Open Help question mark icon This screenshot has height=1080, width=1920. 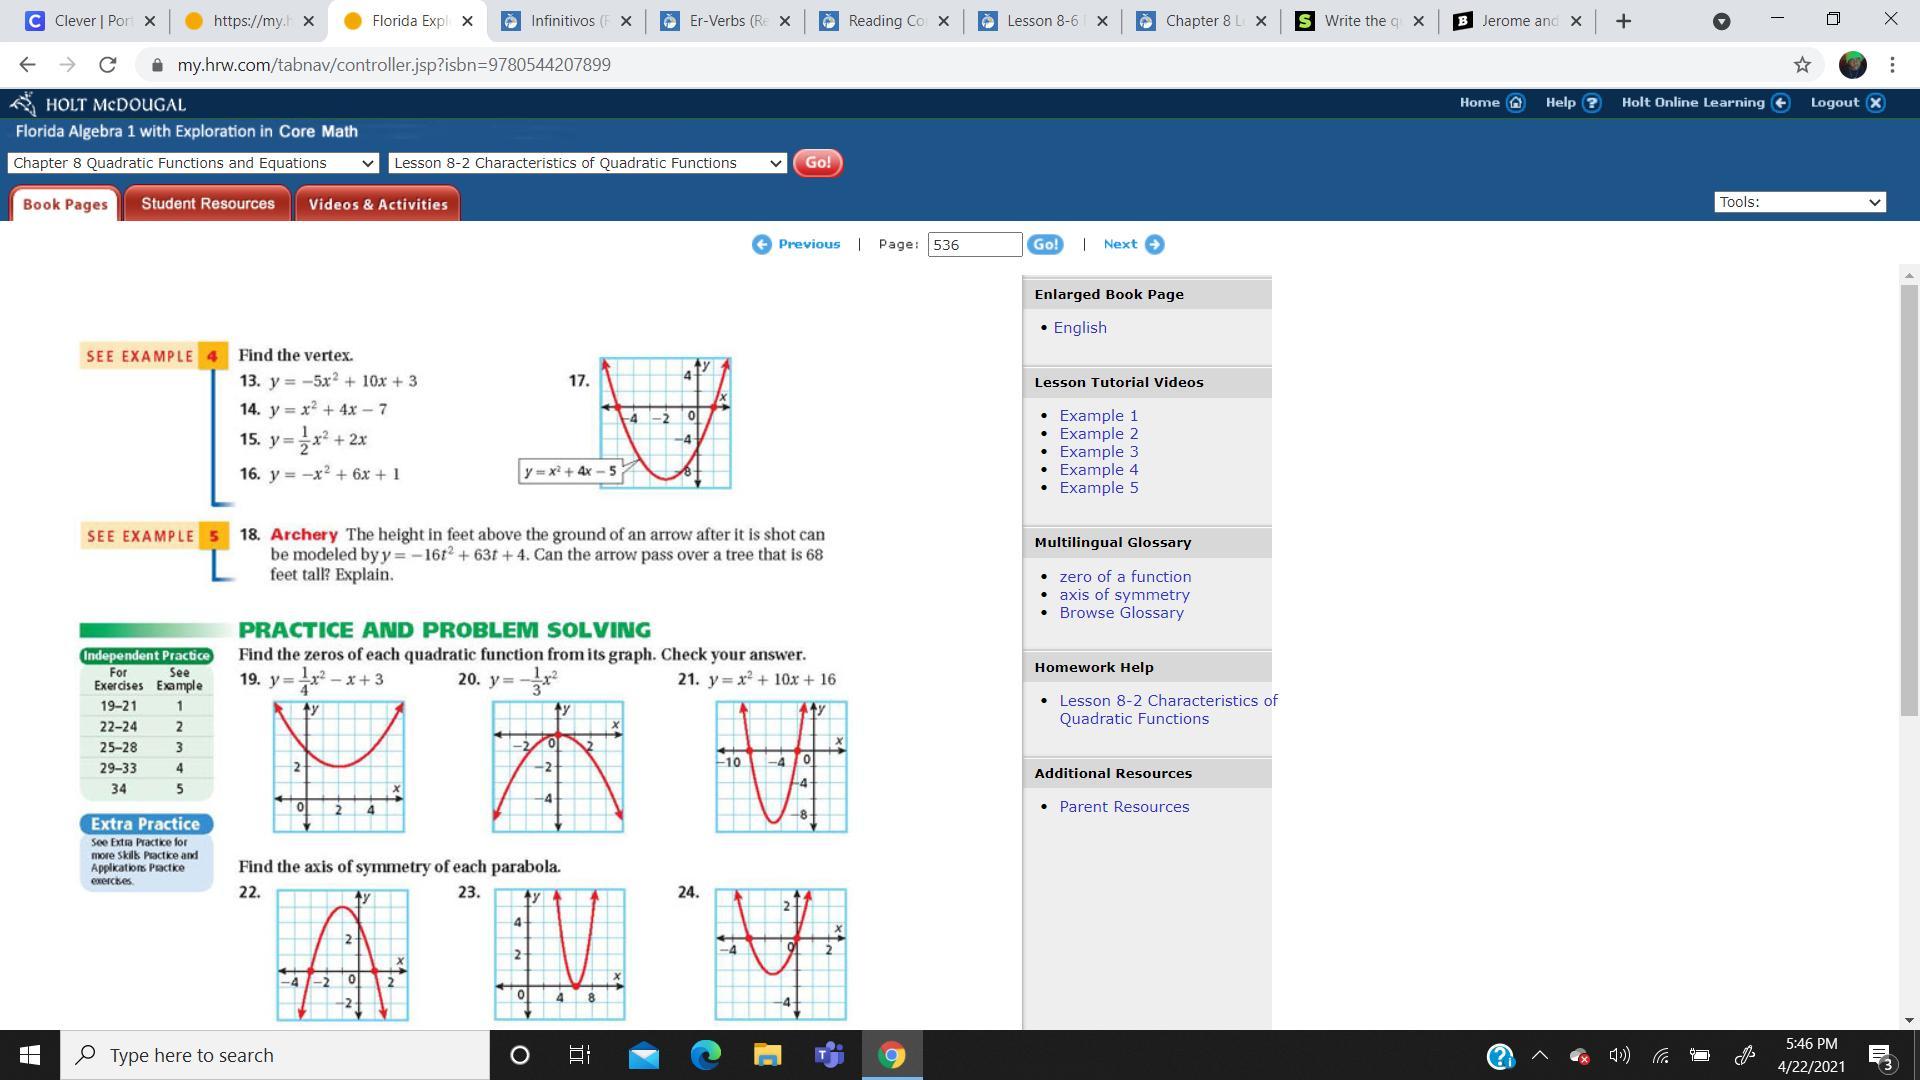tap(1592, 103)
